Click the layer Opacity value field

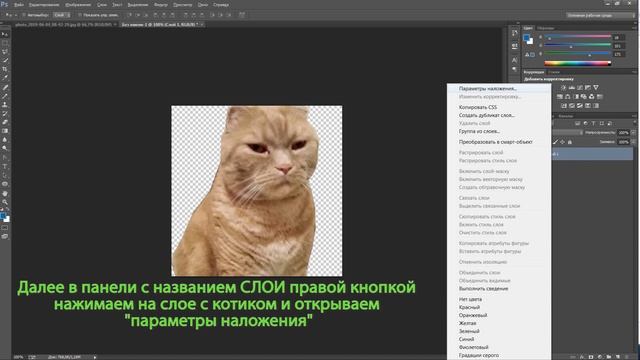click(623, 133)
